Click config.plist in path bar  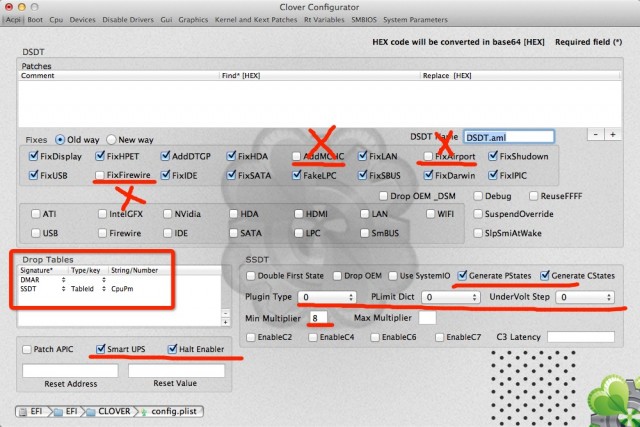coord(169,411)
